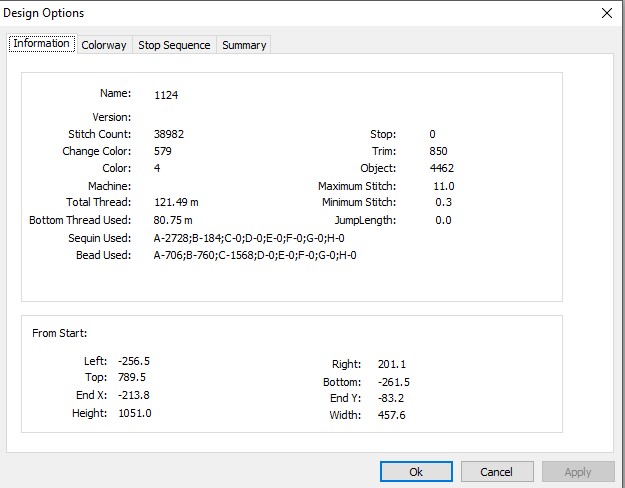625x488 pixels.
Task: Switch to the Colorway tab
Action: click(104, 45)
